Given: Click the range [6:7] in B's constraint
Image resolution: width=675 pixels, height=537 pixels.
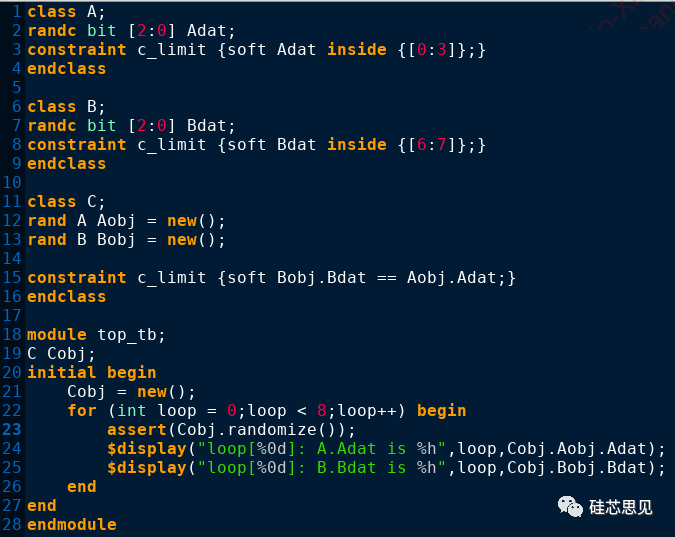Looking at the screenshot, I should [x=431, y=145].
